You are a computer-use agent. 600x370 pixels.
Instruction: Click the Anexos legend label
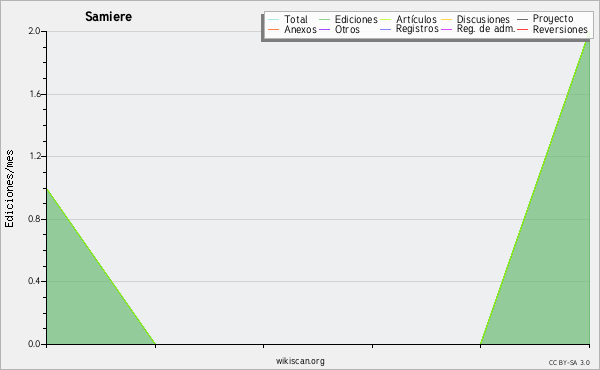pyautogui.click(x=300, y=29)
